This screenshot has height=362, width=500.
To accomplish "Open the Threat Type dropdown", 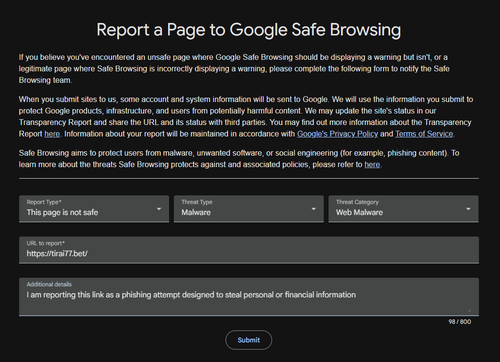I will [249, 209].
